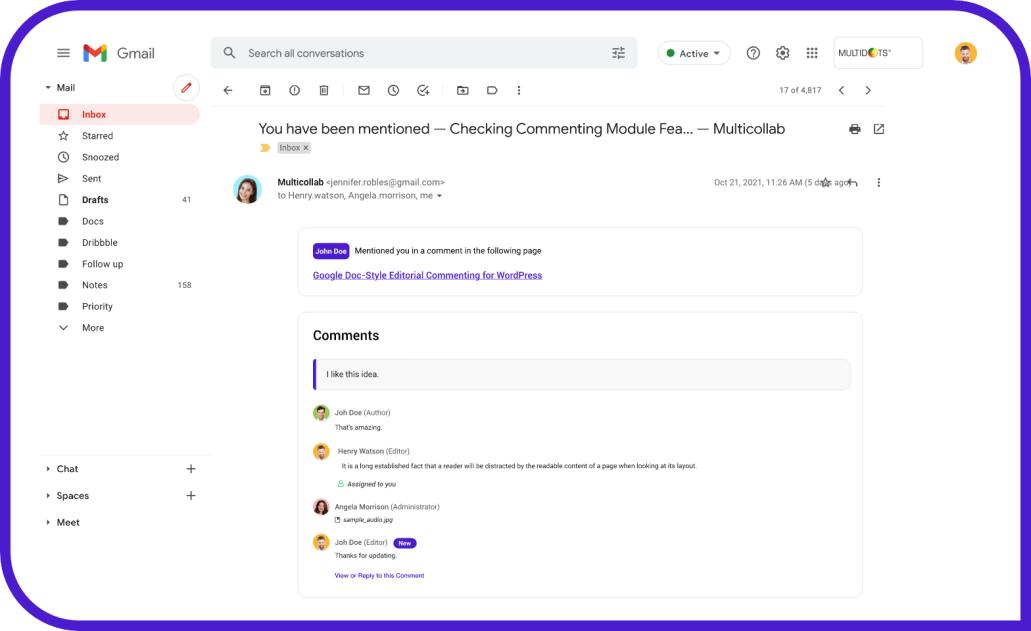Expand the Spaces section
The height and width of the screenshot is (631, 1031).
tap(48, 496)
